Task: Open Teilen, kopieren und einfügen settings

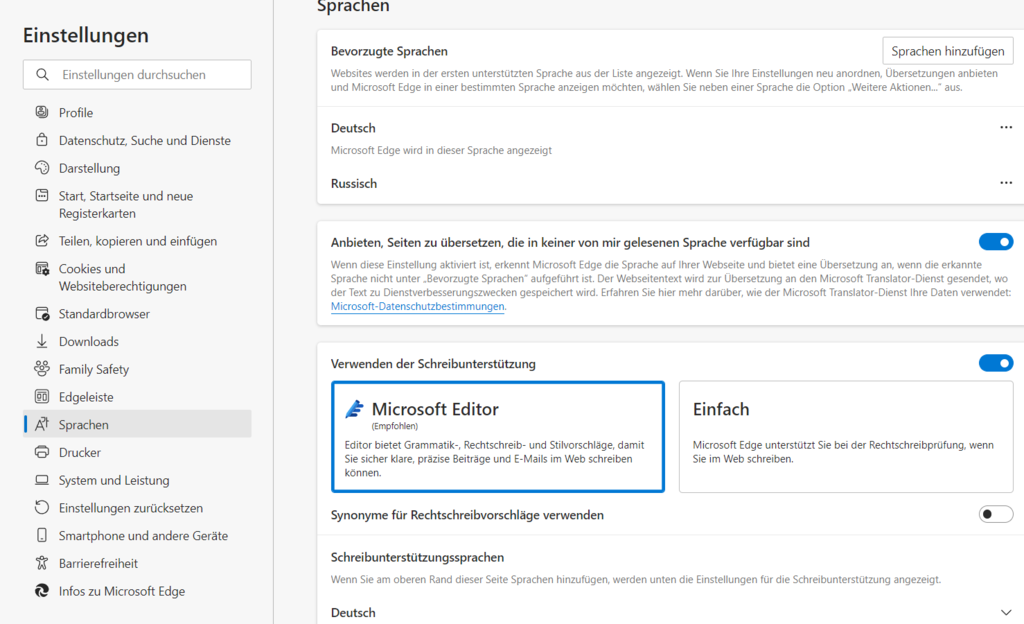Action: pos(137,241)
